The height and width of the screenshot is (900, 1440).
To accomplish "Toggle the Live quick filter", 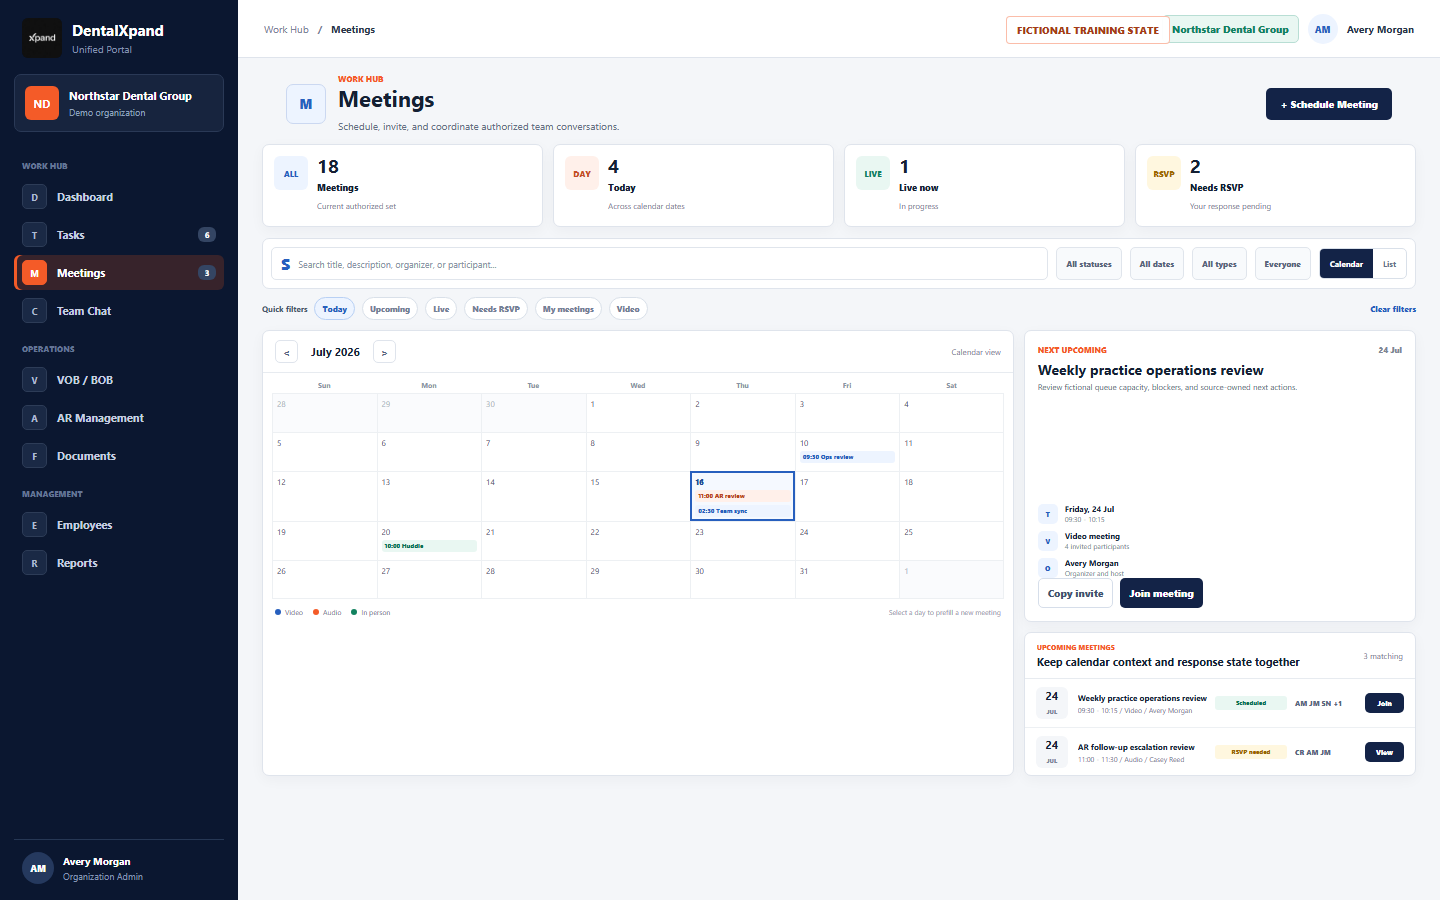I will (x=441, y=309).
